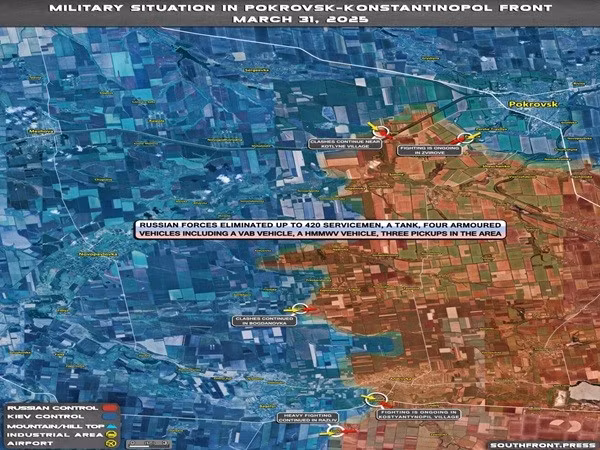Click the 'Russian forces eliminated up to 420' text box
The height and width of the screenshot is (450, 600).
(320, 230)
